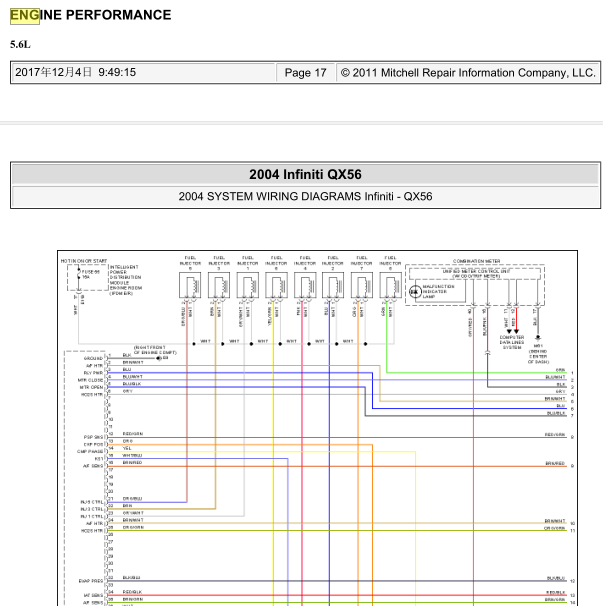This screenshot has height=606, width=603.
Task: Click the RED/BLK wire label at pin 34
Action: coord(132,592)
